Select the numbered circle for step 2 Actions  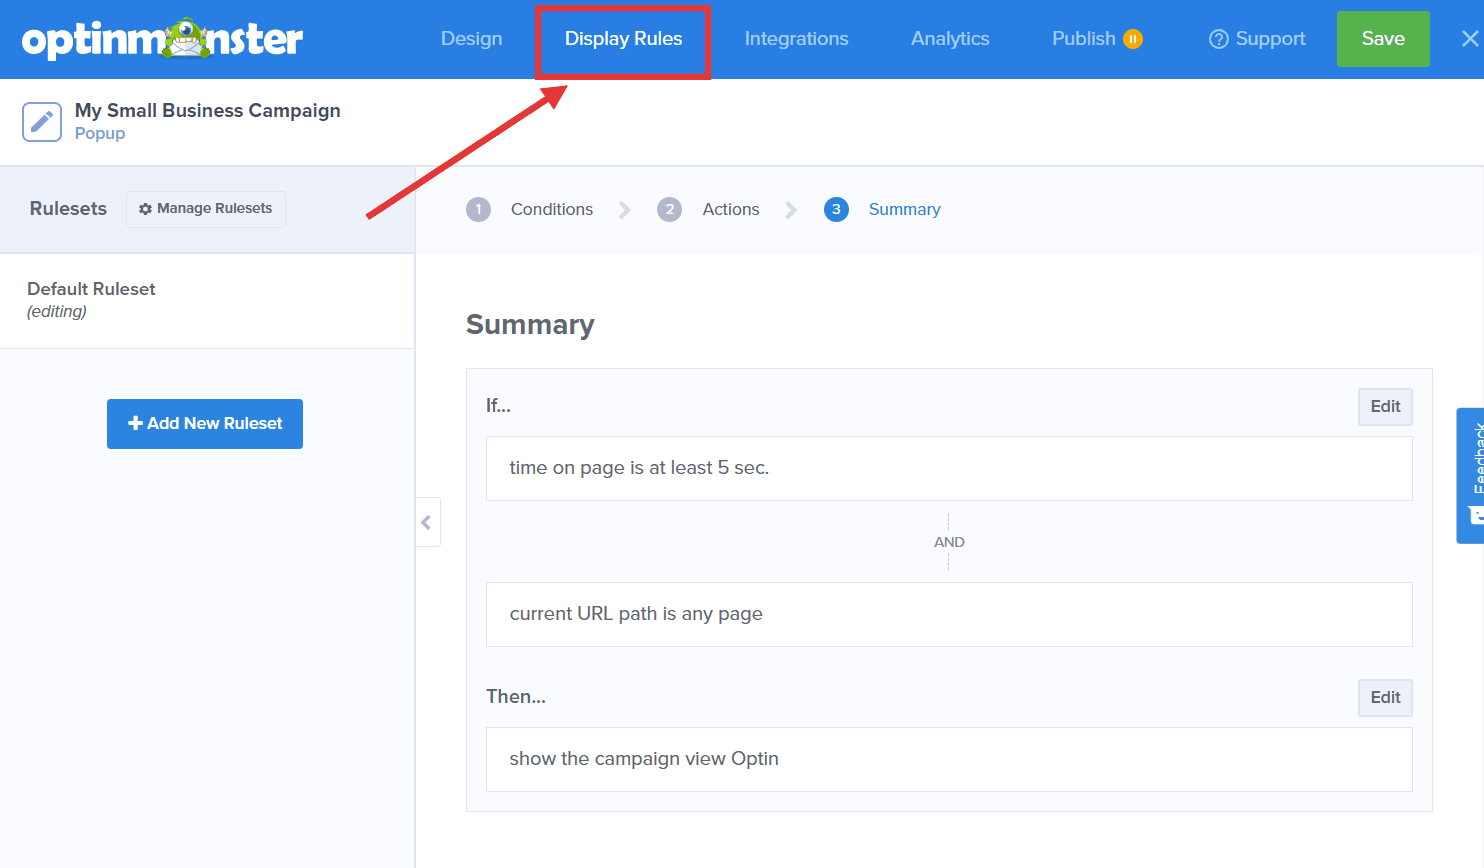(x=669, y=209)
